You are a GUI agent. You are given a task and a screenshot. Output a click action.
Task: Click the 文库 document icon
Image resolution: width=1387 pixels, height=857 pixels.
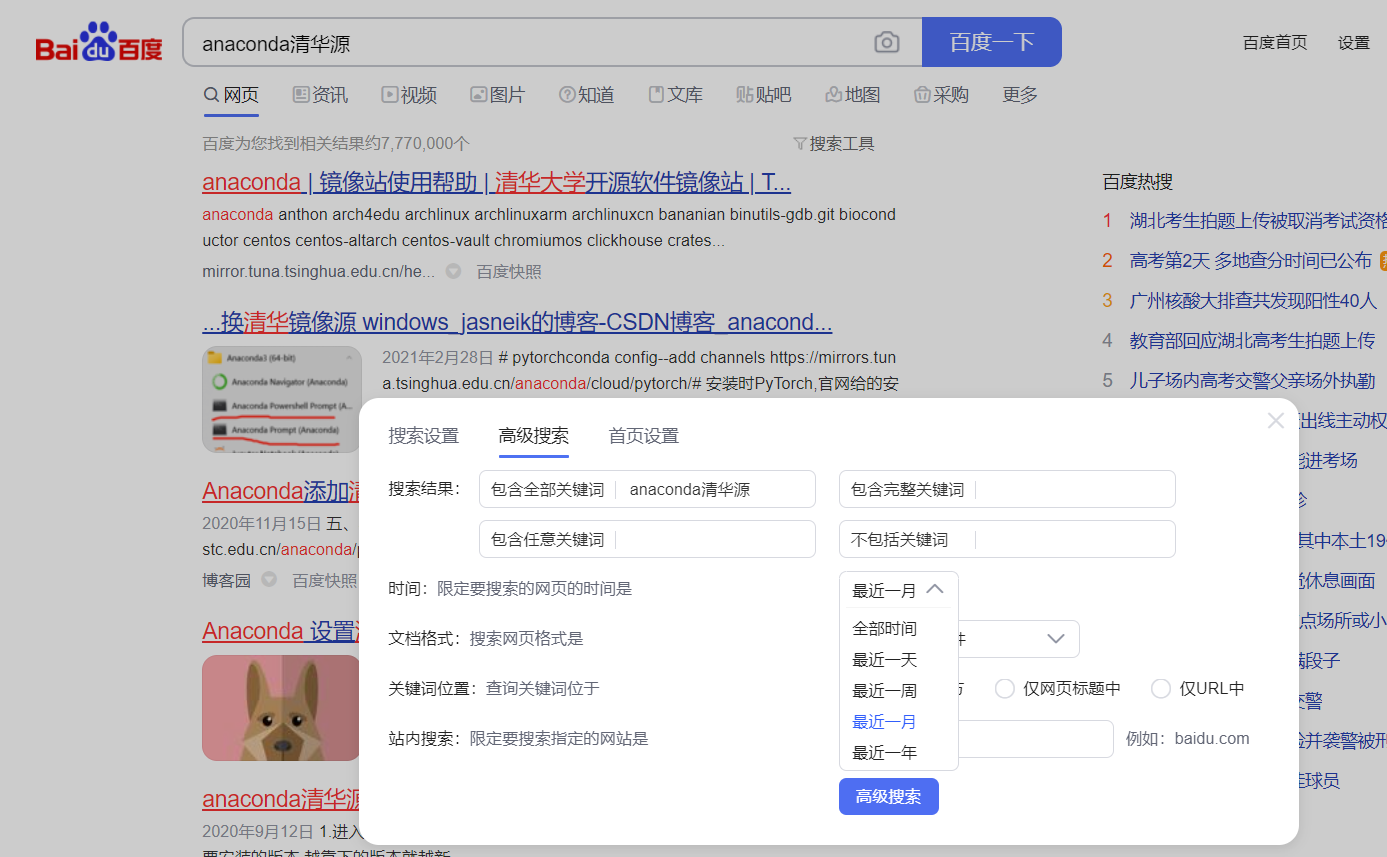point(657,95)
